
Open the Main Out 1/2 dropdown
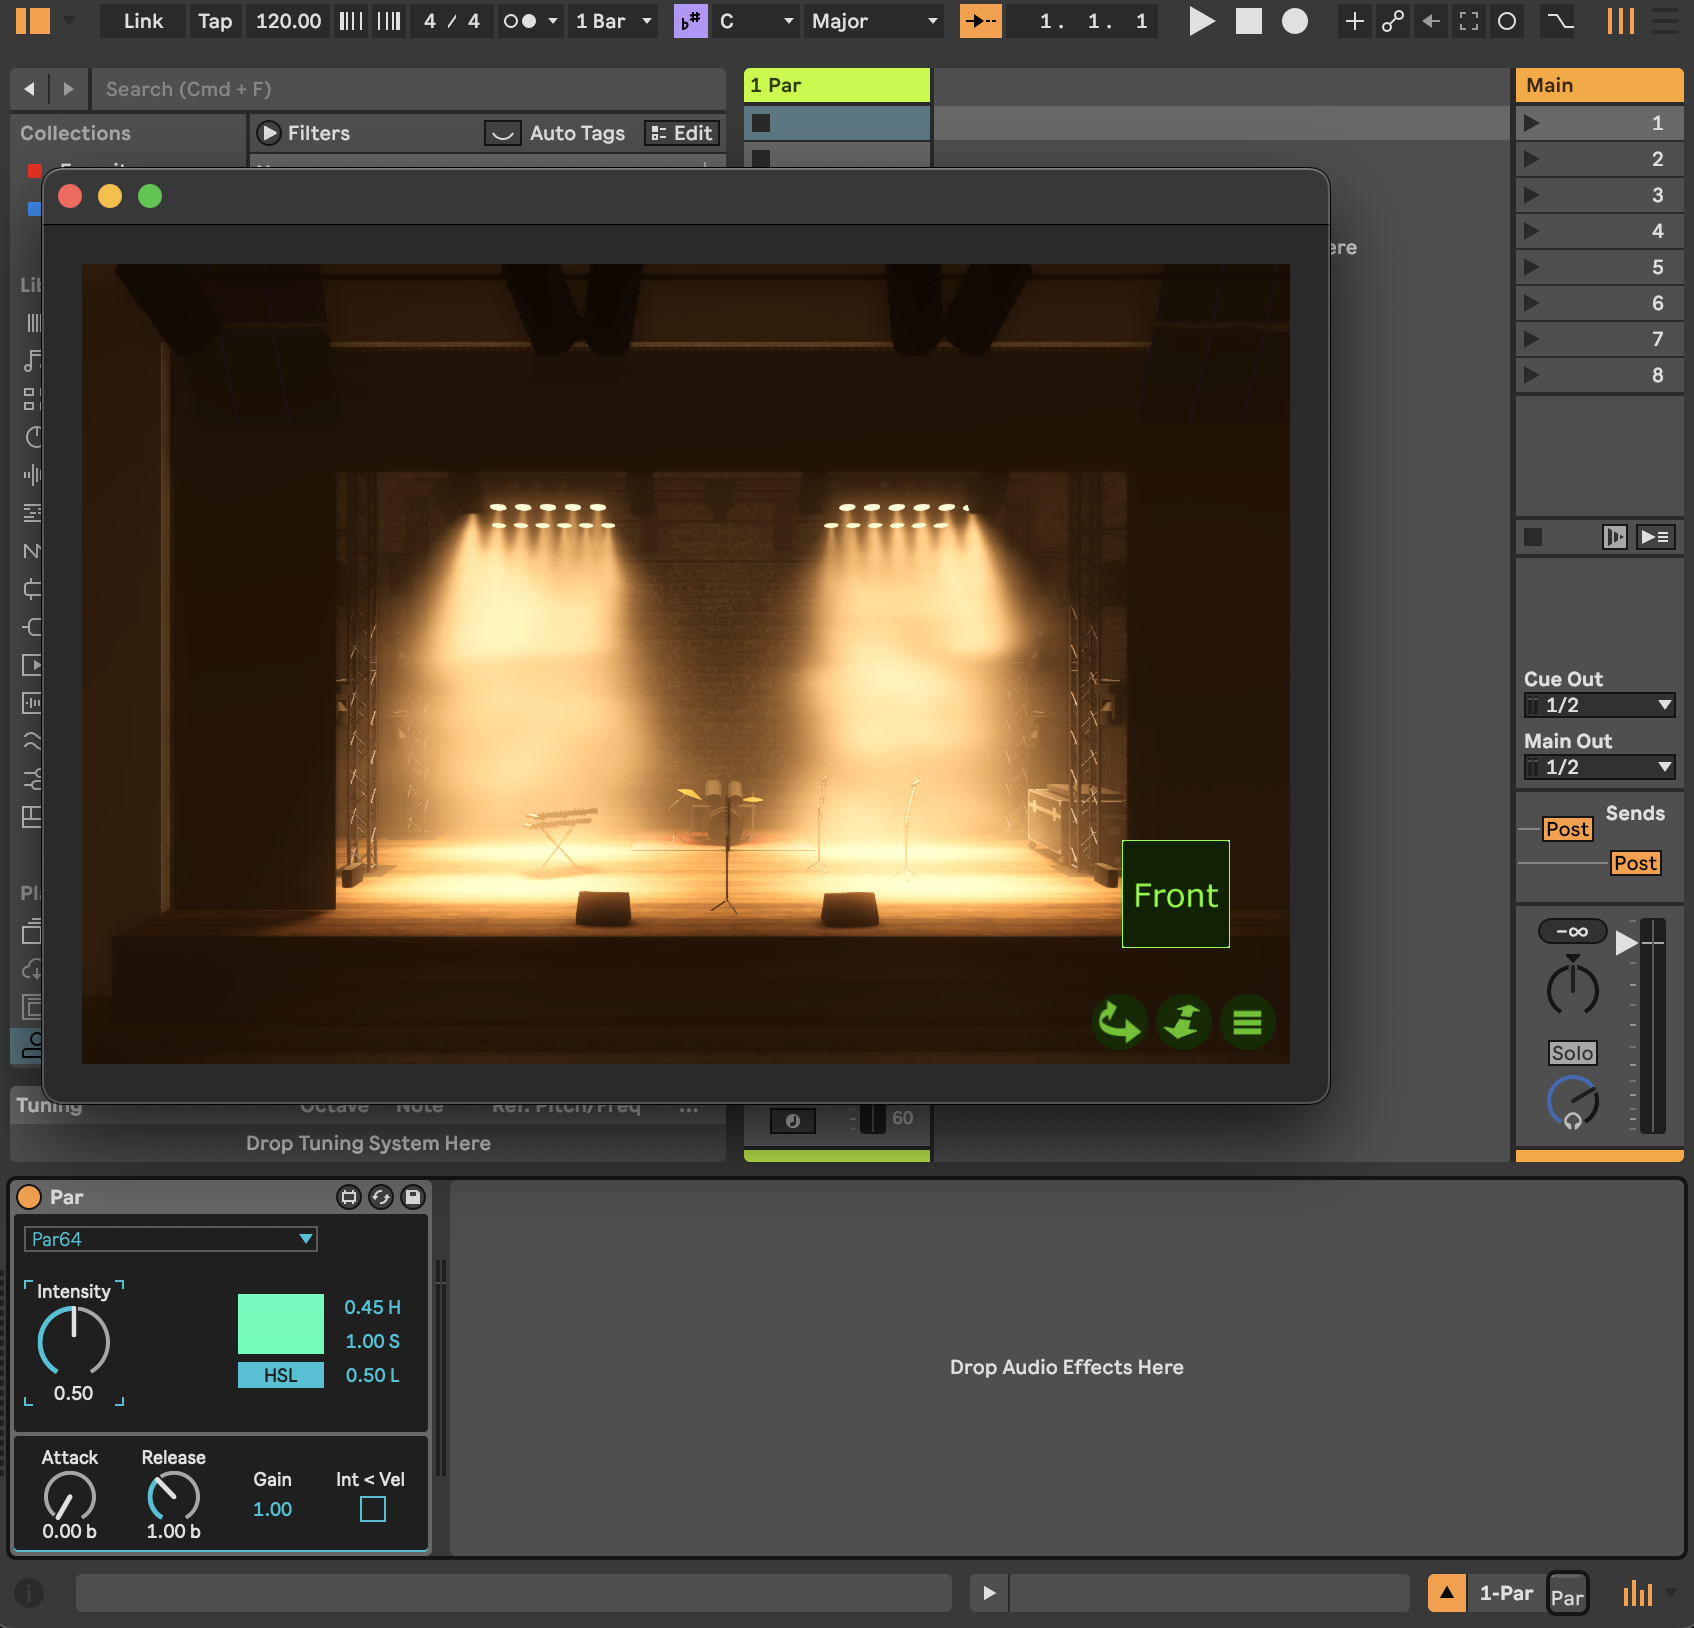click(1599, 767)
